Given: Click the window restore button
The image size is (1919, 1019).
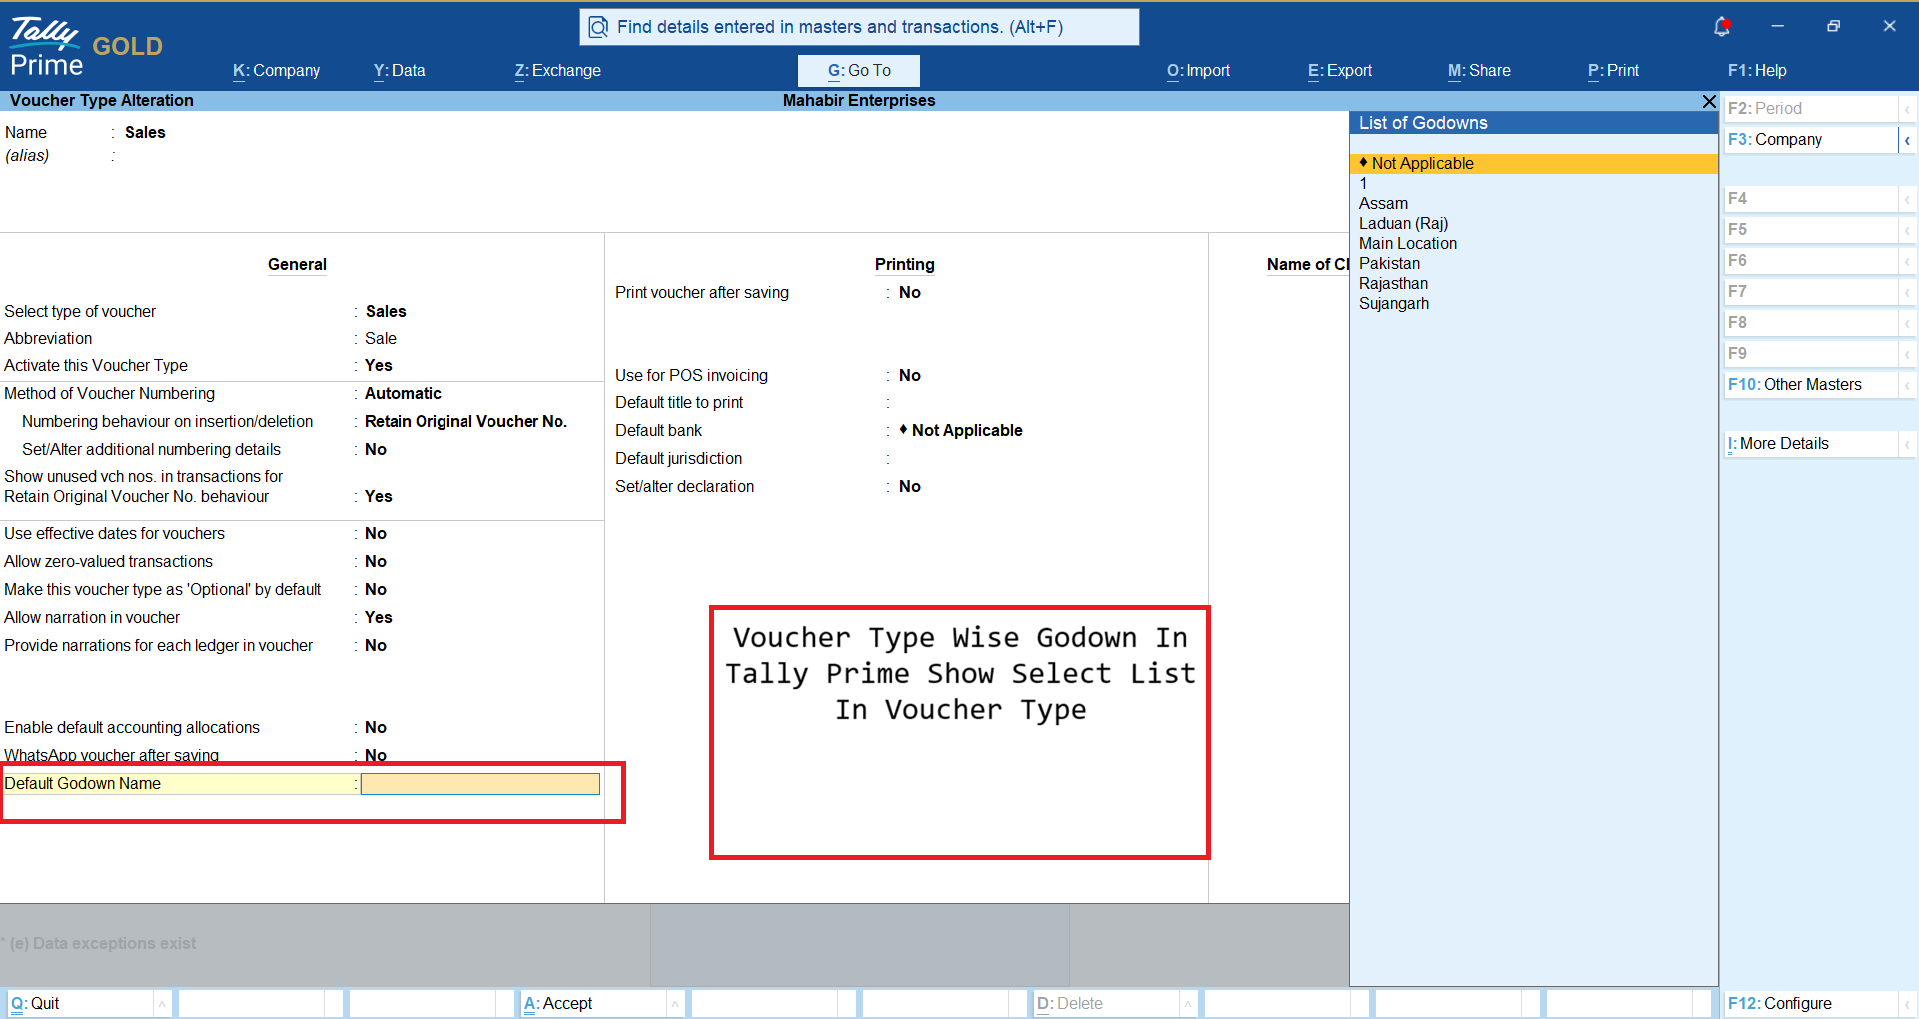Looking at the screenshot, I should tap(1833, 26).
